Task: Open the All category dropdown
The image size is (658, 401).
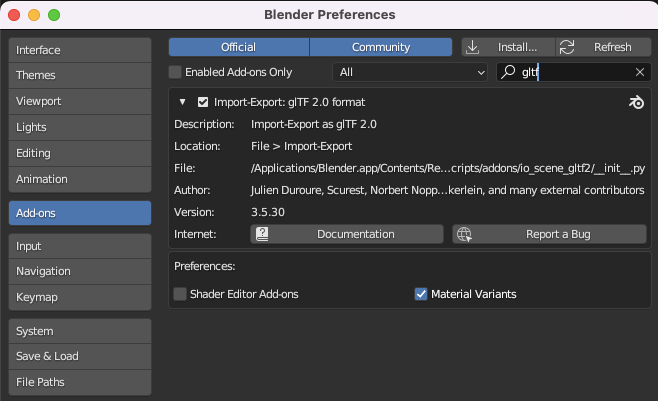Action: point(410,72)
